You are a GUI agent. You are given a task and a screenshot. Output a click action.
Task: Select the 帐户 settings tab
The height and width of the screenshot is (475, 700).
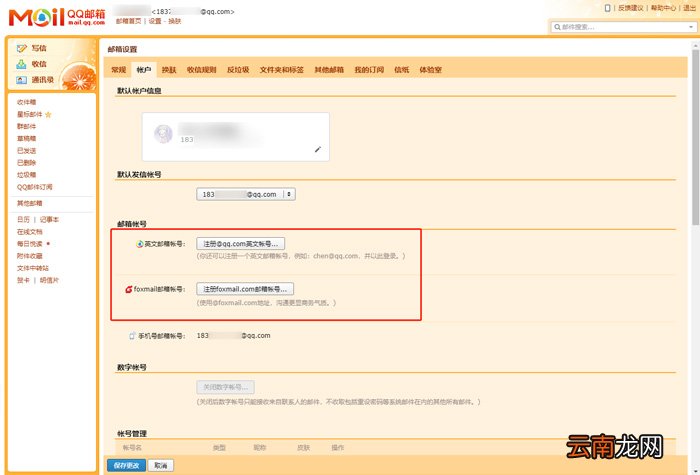144,70
